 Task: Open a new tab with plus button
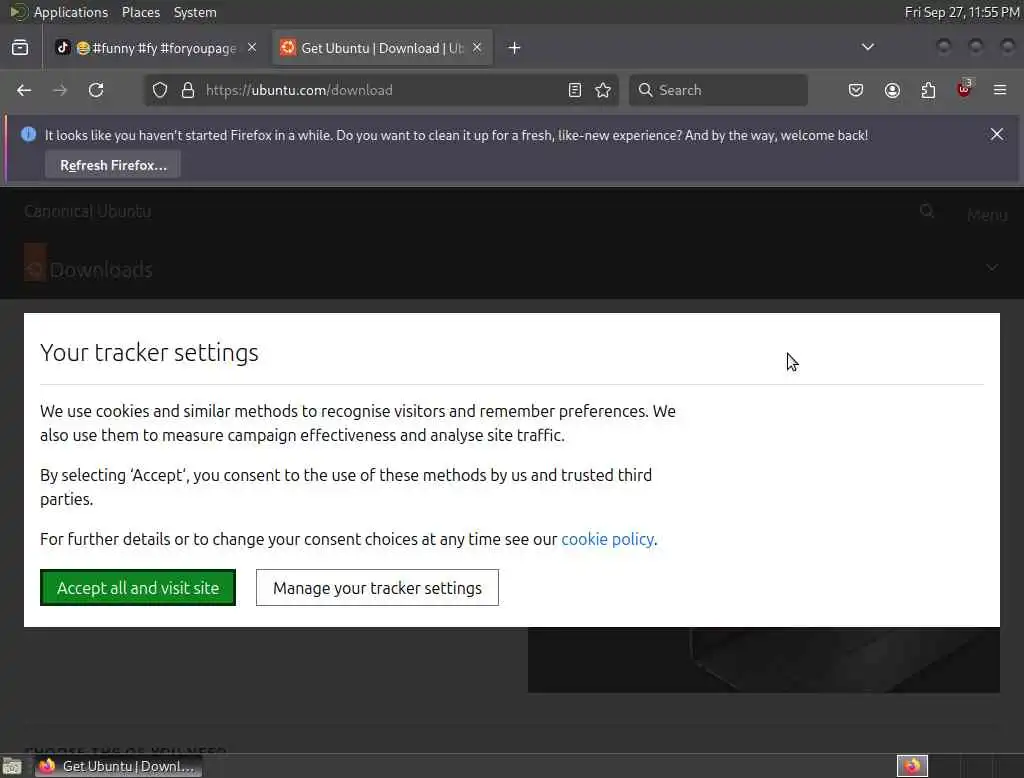point(515,48)
